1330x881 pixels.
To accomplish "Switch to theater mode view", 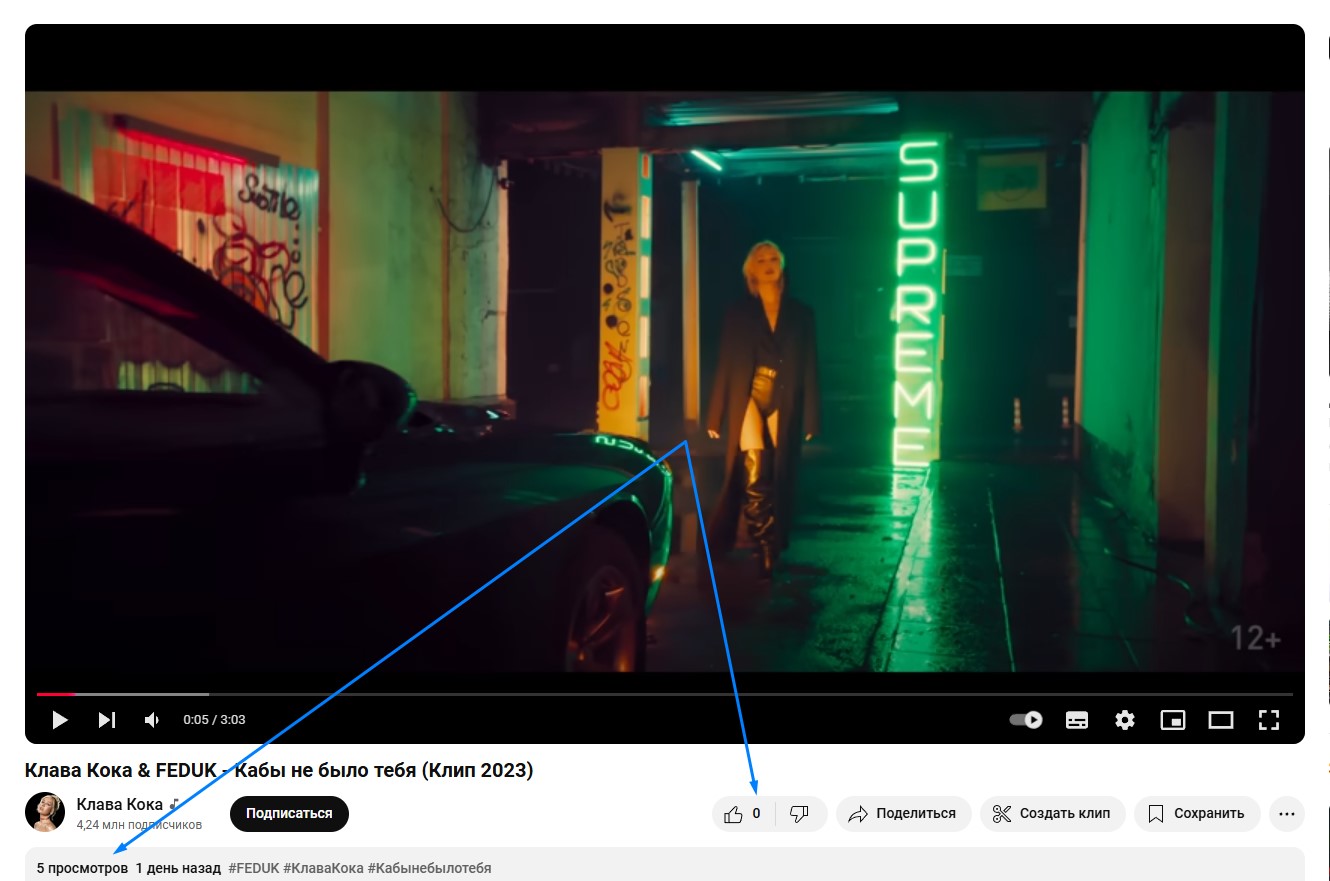I will [1221, 719].
